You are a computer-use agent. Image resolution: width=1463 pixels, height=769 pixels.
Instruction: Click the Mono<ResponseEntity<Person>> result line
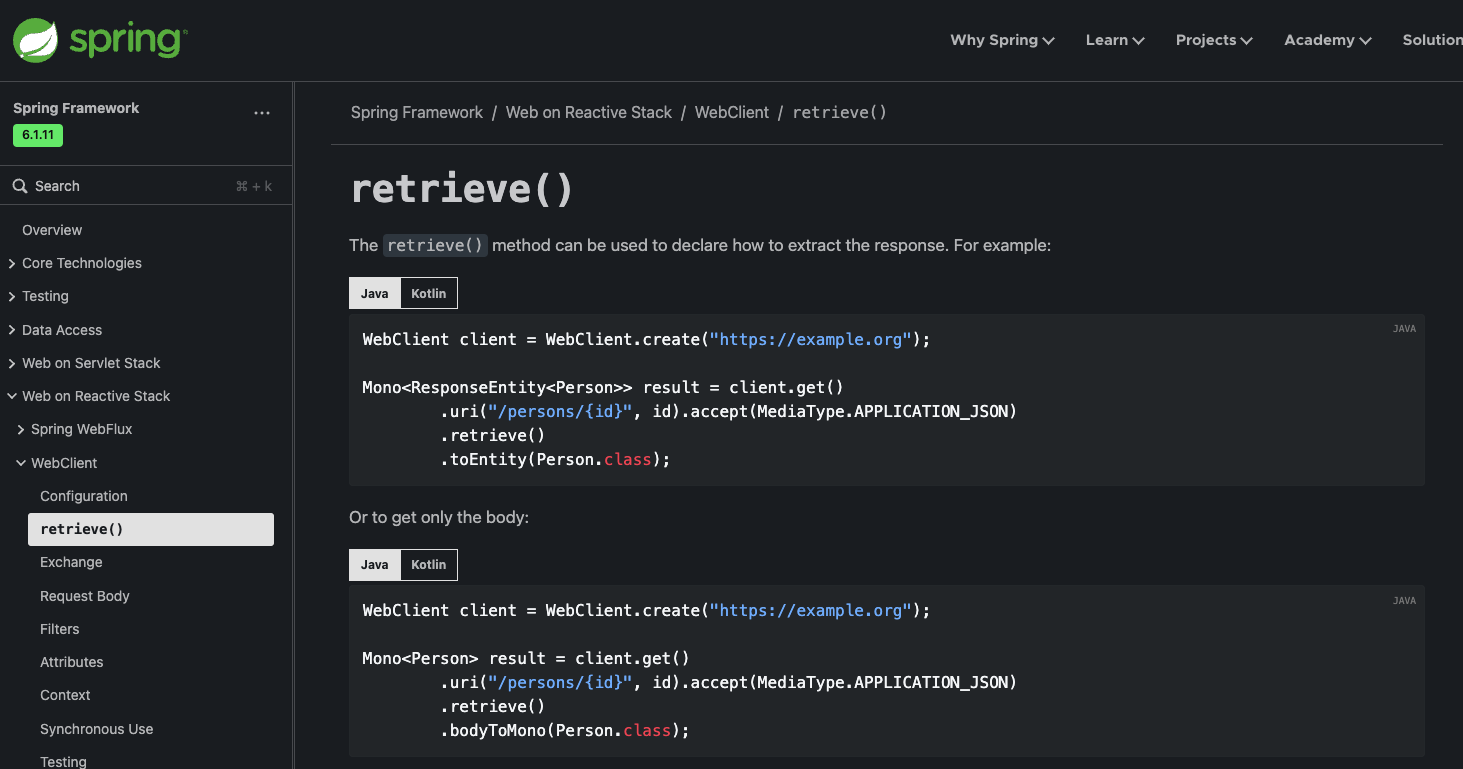coord(603,387)
